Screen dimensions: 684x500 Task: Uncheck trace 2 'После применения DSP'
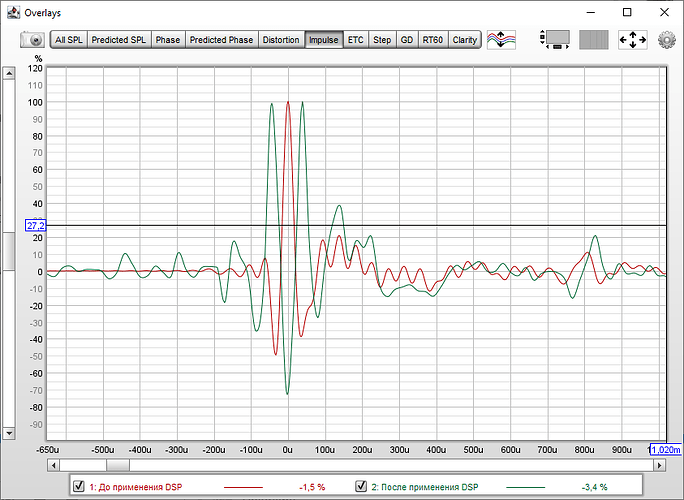point(361,487)
